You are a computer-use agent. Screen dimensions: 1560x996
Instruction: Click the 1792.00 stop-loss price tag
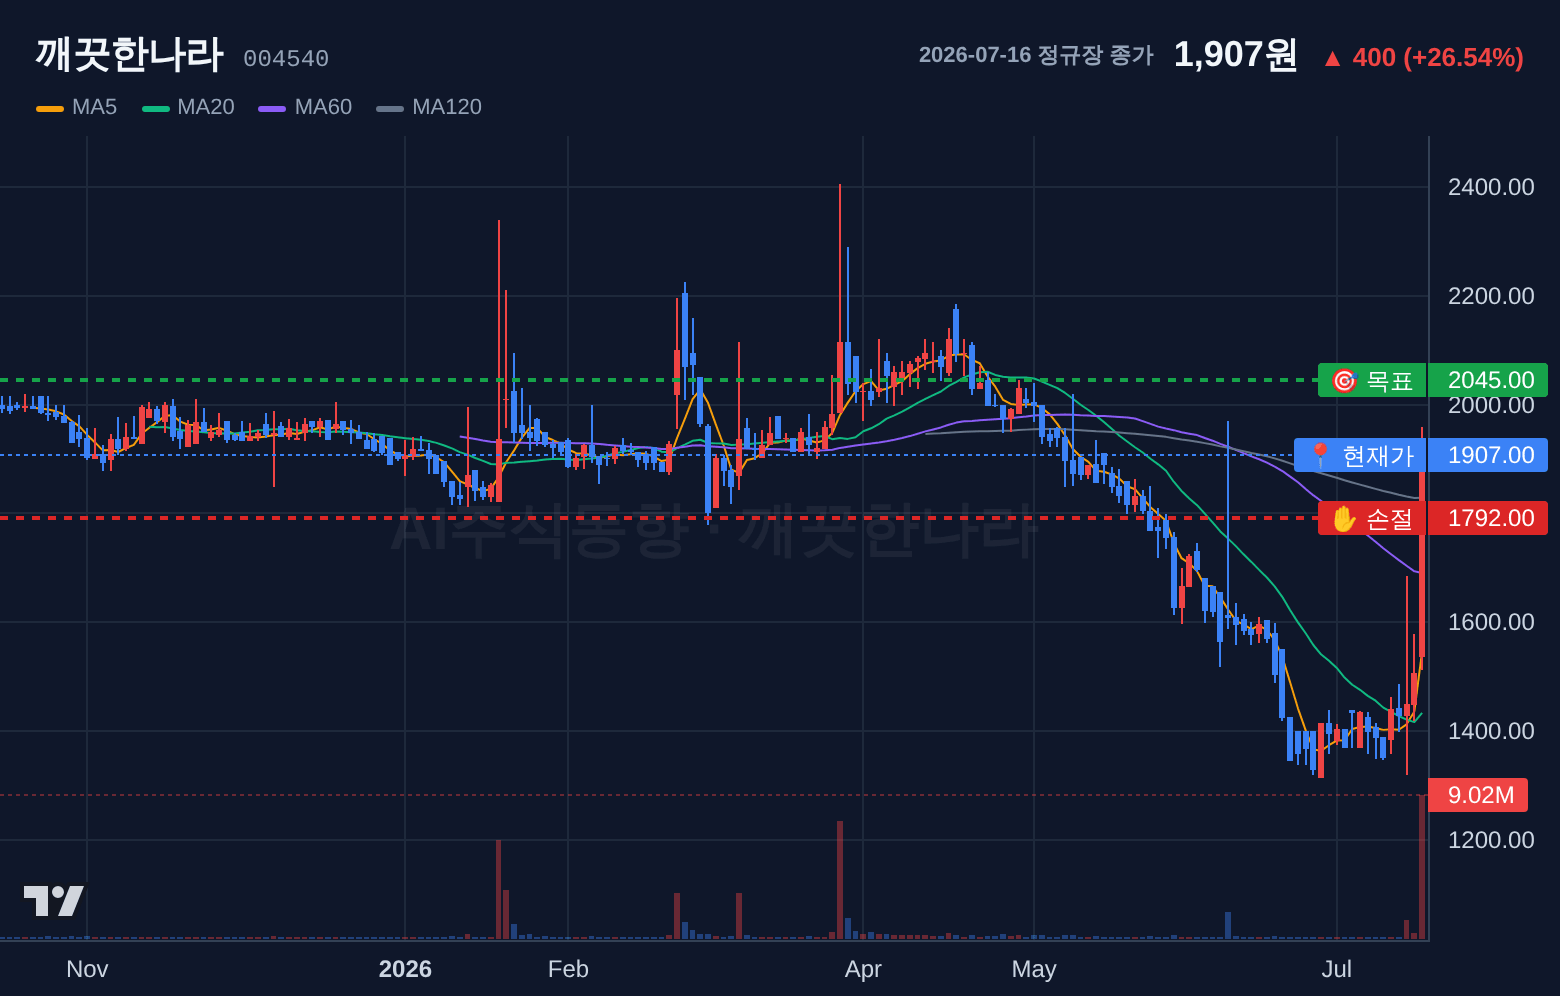pyautogui.click(x=1488, y=518)
